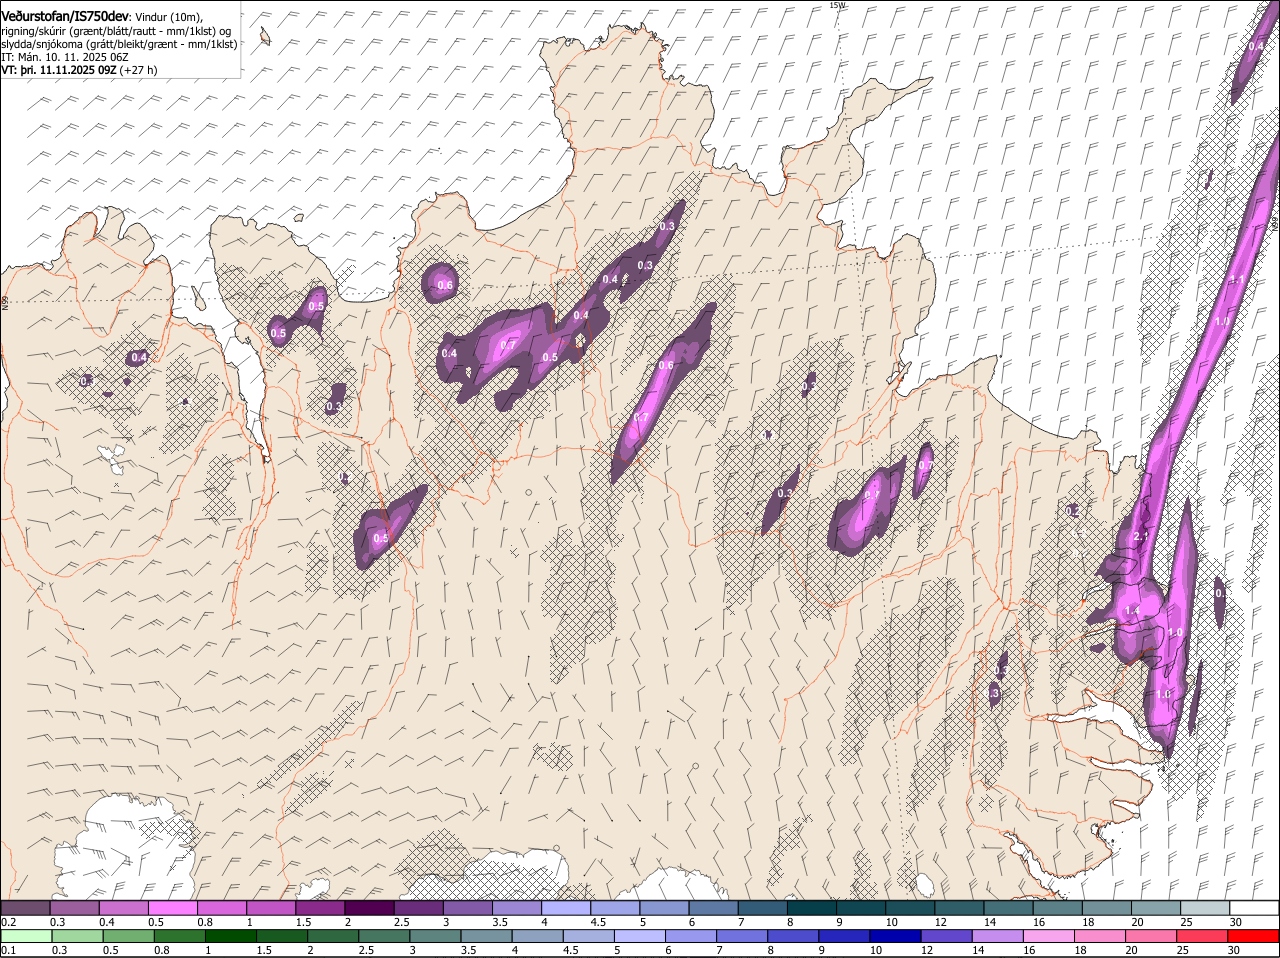
Task: Click upper legend light gray swatch 25 to 30
Action: click(1206, 907)
